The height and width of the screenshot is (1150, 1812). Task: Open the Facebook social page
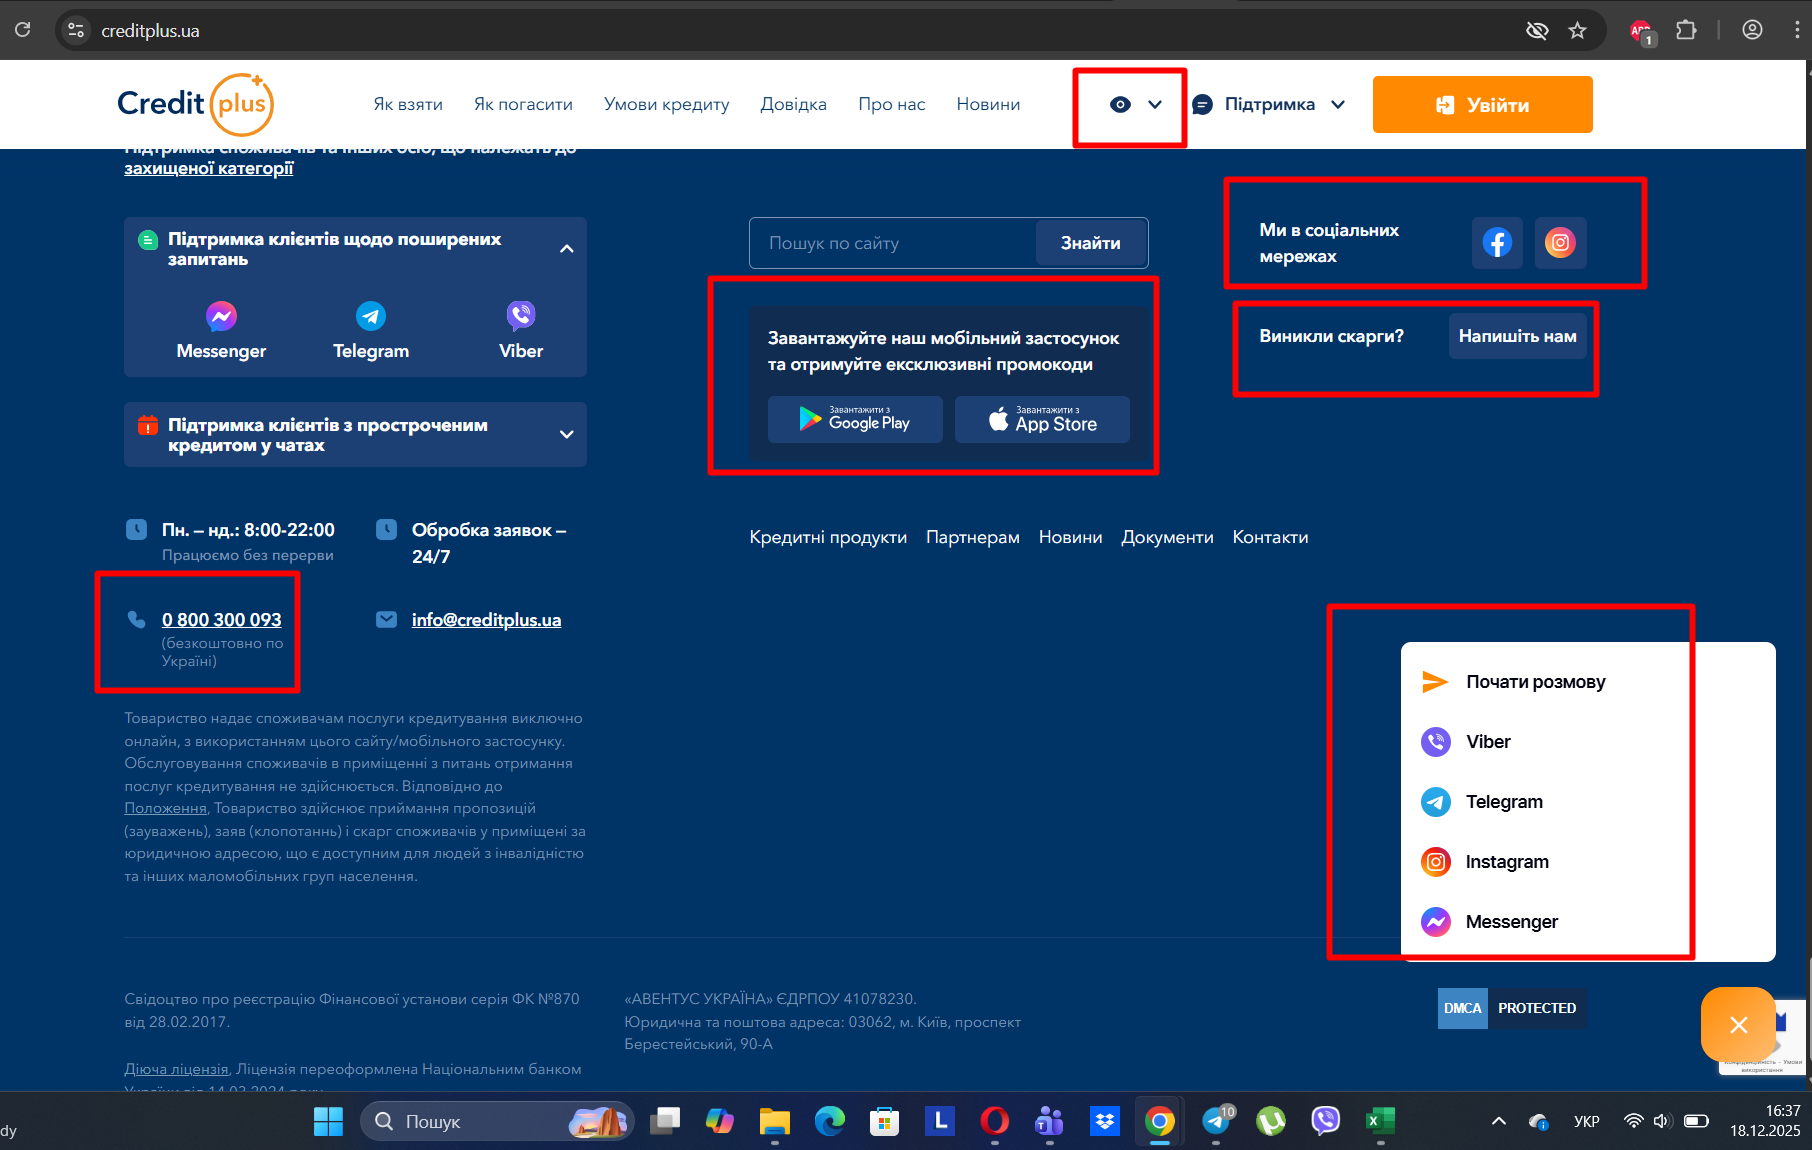1497,242
